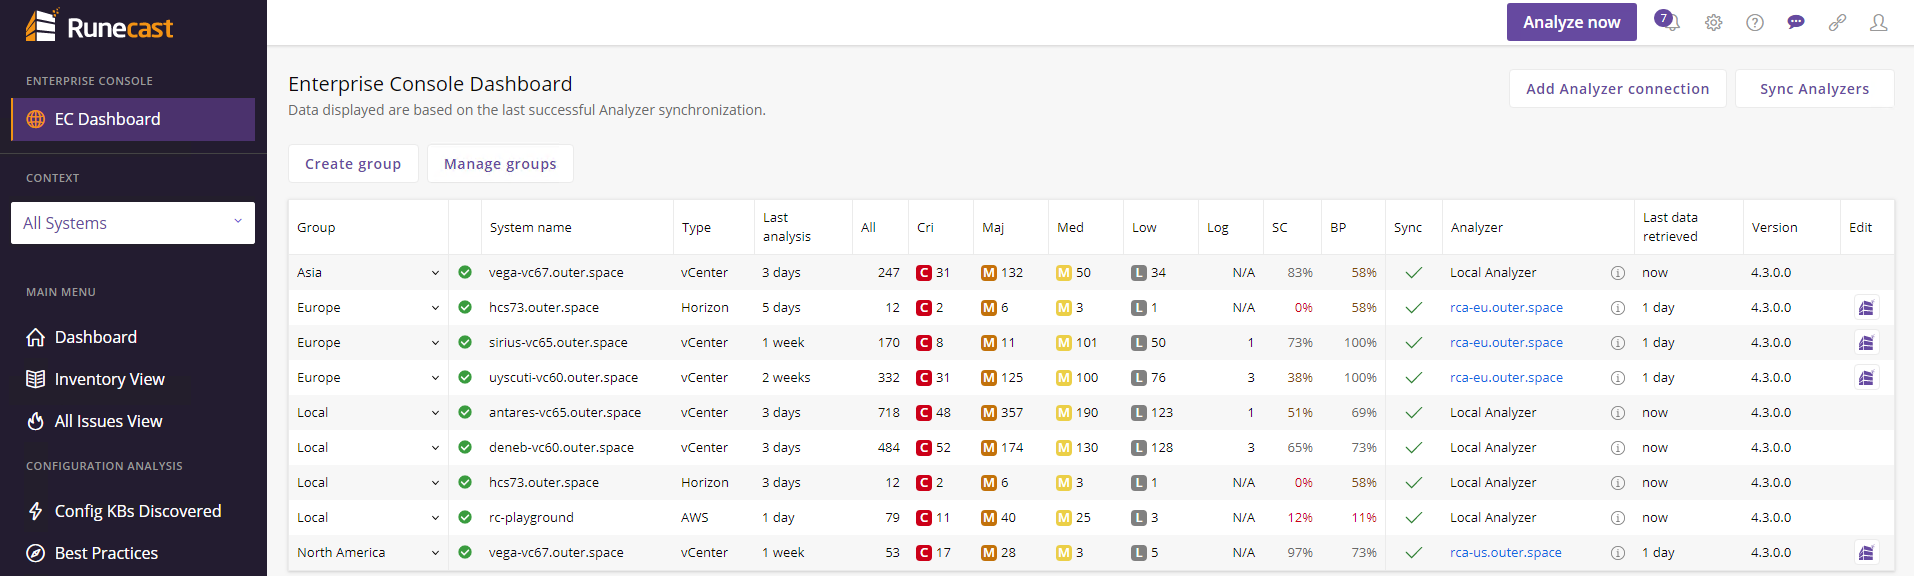The width and height of the screenshot is (1914, 576).
Task: Click the edit icon for North America row
Action: 1866,553
